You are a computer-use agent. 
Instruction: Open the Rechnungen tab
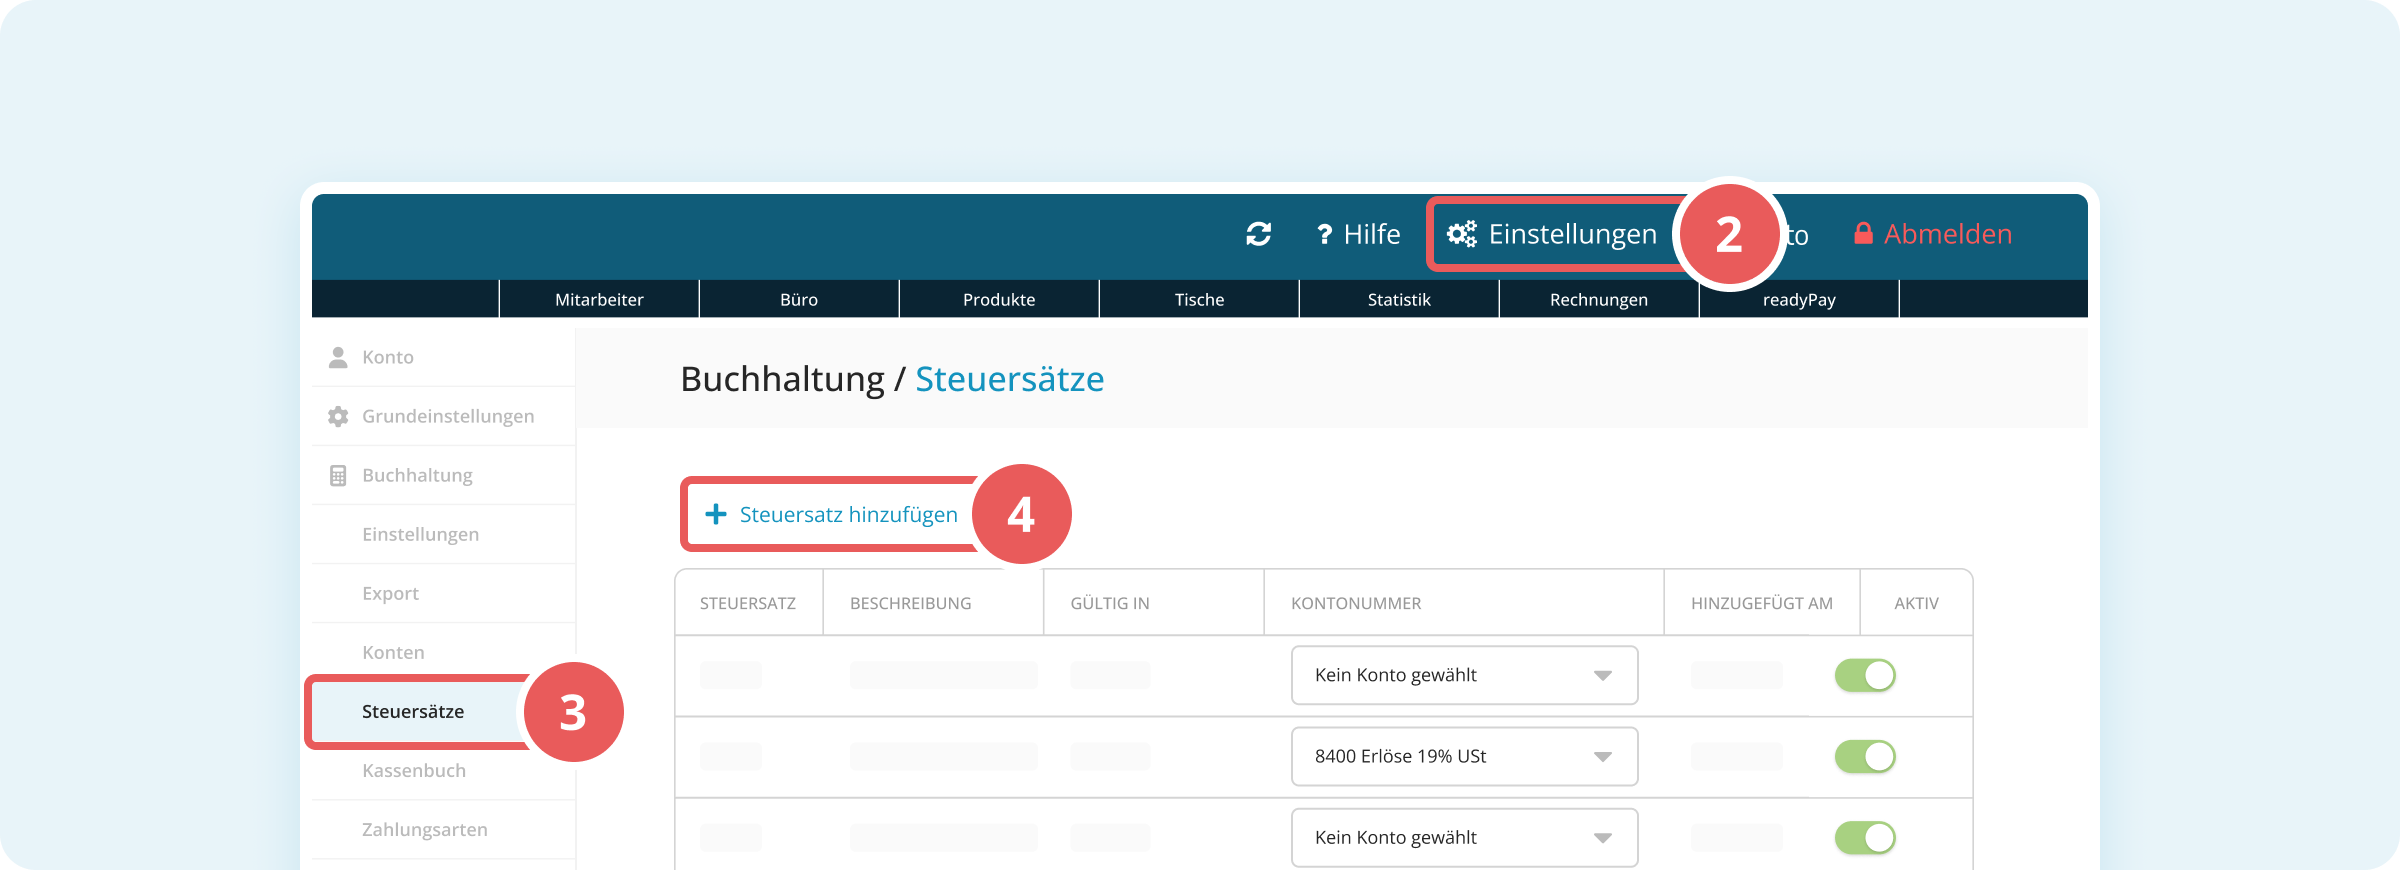pyautogui.click(x=1599, y=299)
